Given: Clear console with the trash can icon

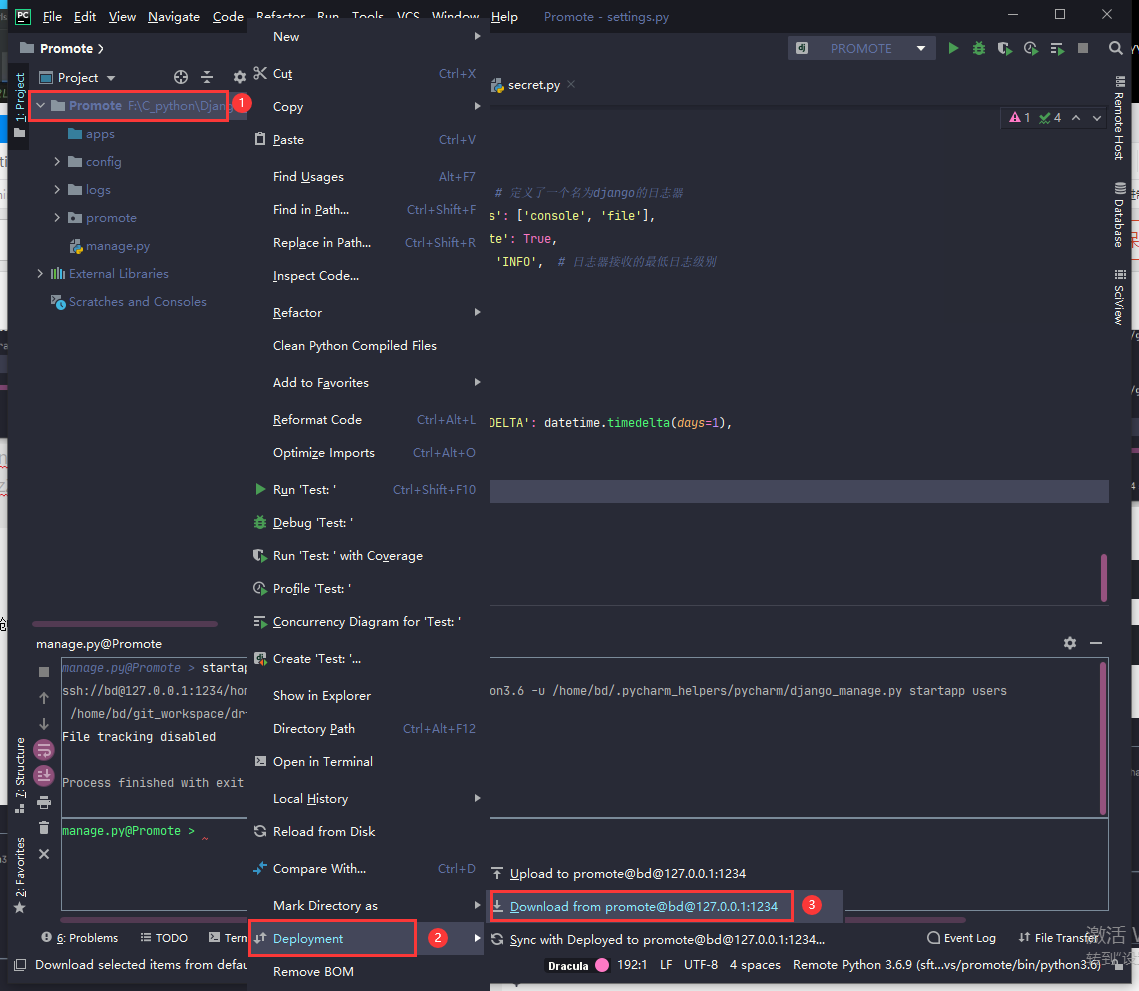Looking at the screenshot, I should (44, 828).
